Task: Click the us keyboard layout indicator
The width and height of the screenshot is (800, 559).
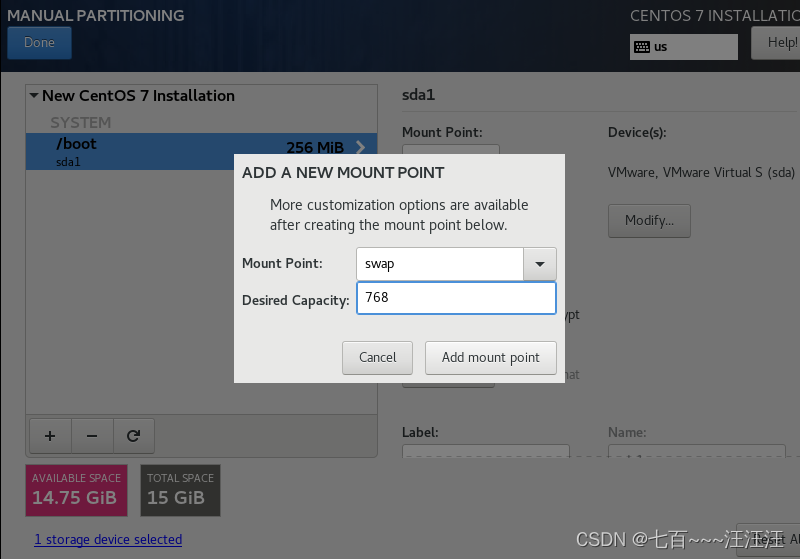Action: [x=684, y=47]
